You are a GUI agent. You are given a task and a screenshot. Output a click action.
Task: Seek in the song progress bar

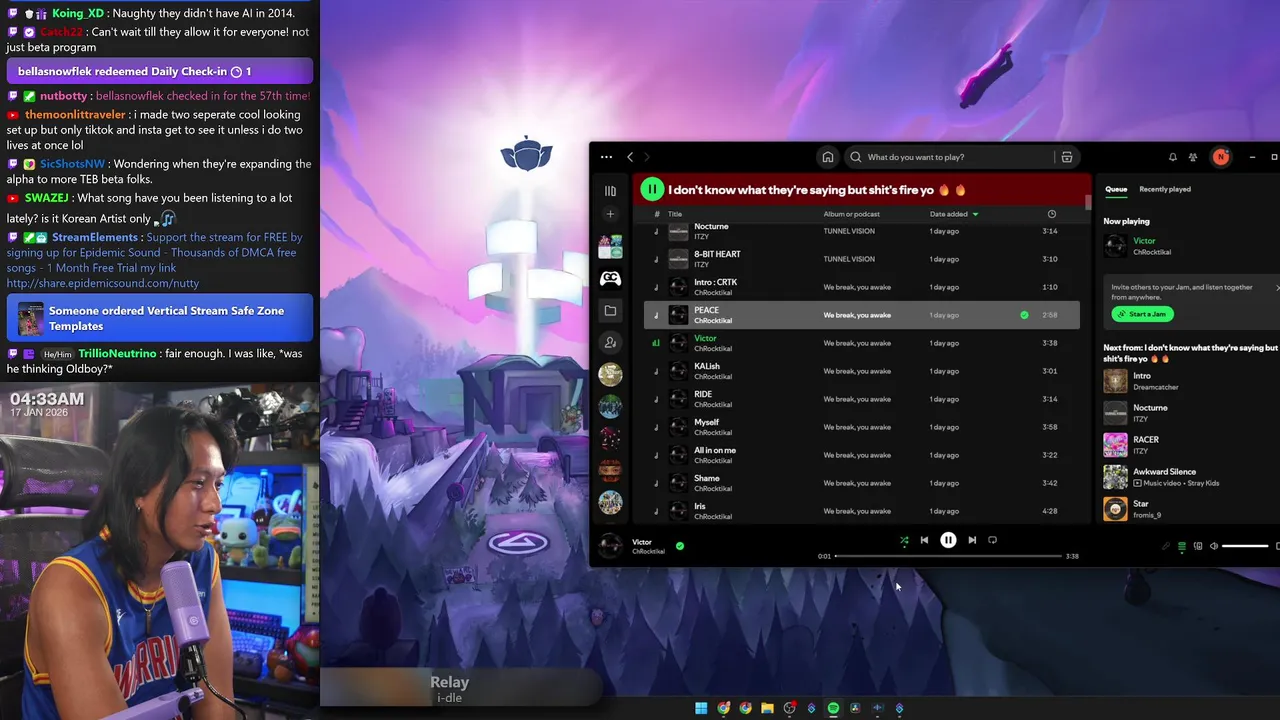[x=948, y=556]
